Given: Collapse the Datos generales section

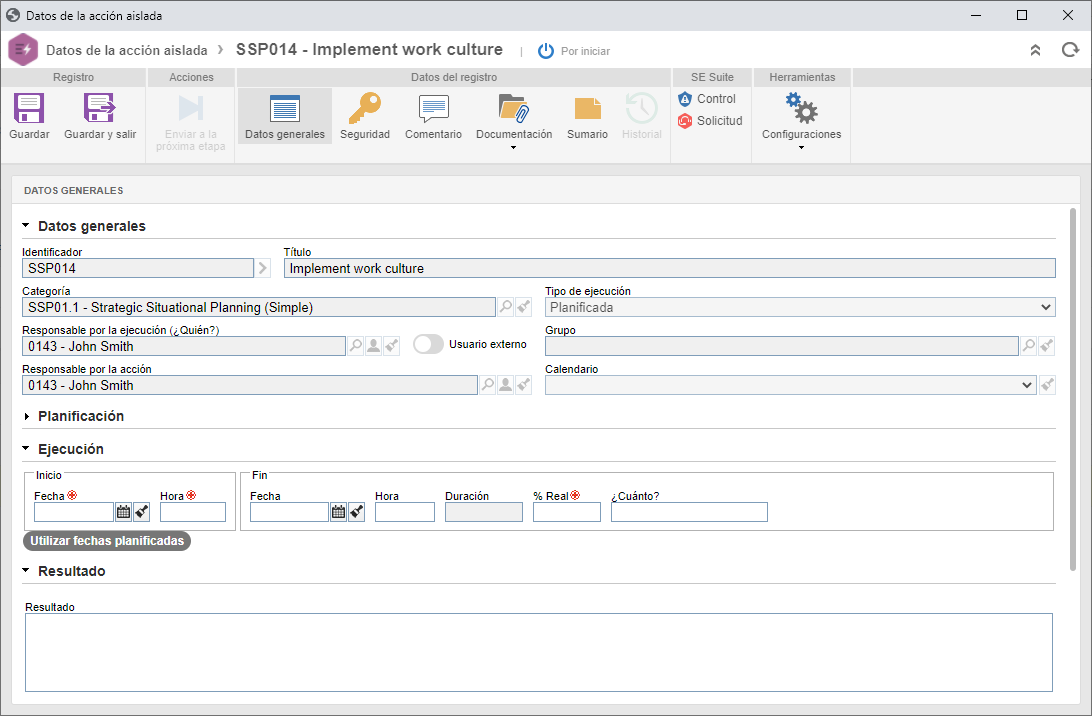Looking at the screenshot, I should click(x=26, y=226).
